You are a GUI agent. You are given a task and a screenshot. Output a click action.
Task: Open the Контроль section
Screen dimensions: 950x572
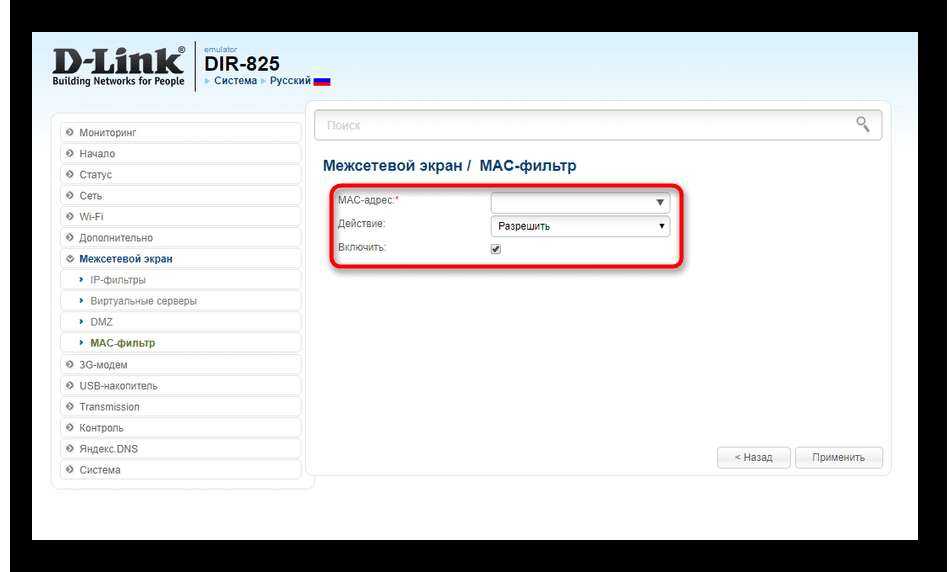(181, 428)
